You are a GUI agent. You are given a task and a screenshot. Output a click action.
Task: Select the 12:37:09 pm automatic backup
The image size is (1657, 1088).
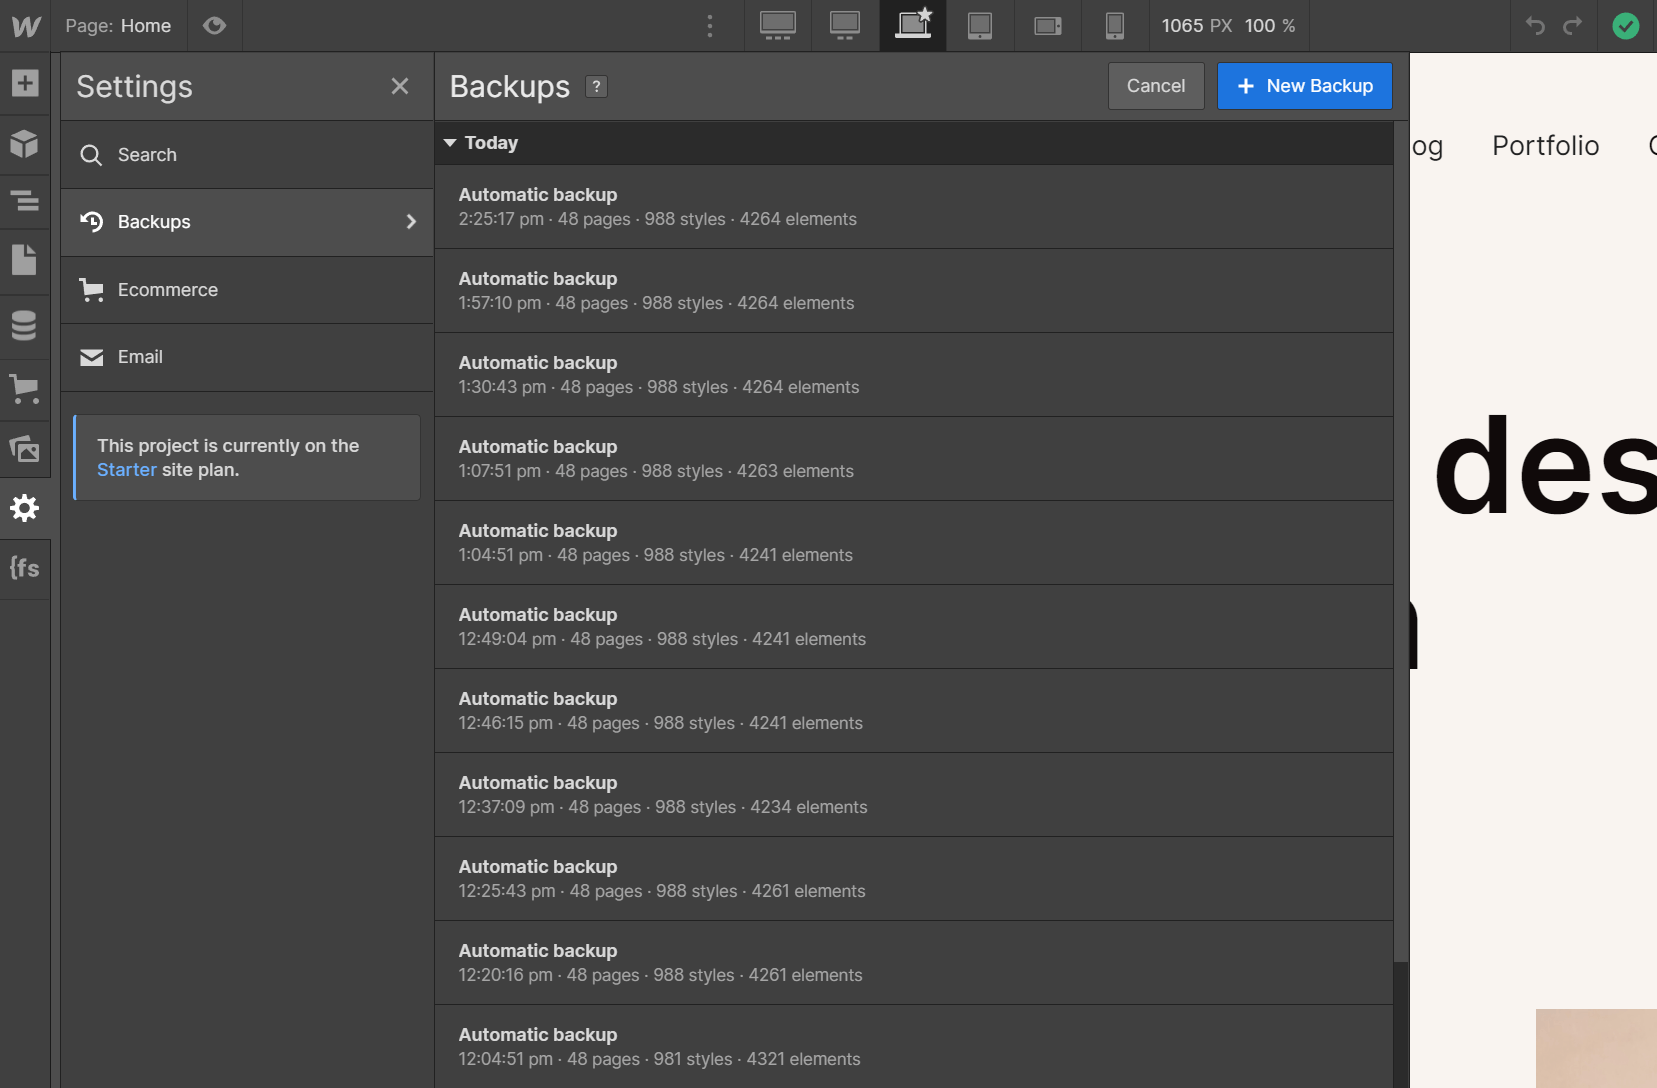(914, 795)
